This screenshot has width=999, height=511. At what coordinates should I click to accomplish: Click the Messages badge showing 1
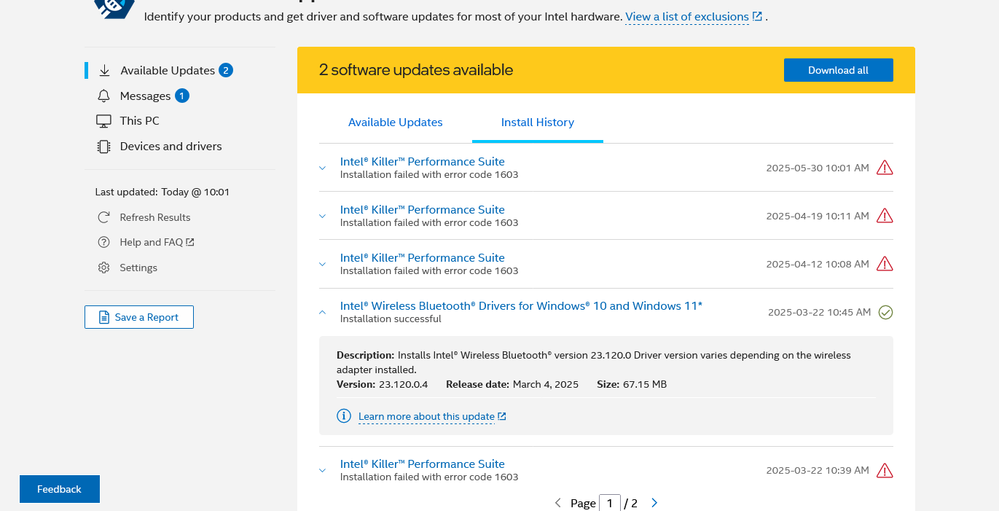pyautogui.click(x=182, y=96)
